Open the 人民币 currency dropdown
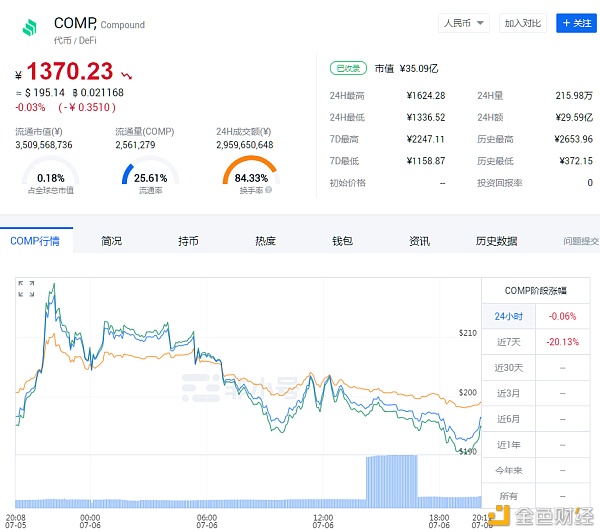Image resolution: width=600 pixels, height=532 pixels. click(464, 23)
